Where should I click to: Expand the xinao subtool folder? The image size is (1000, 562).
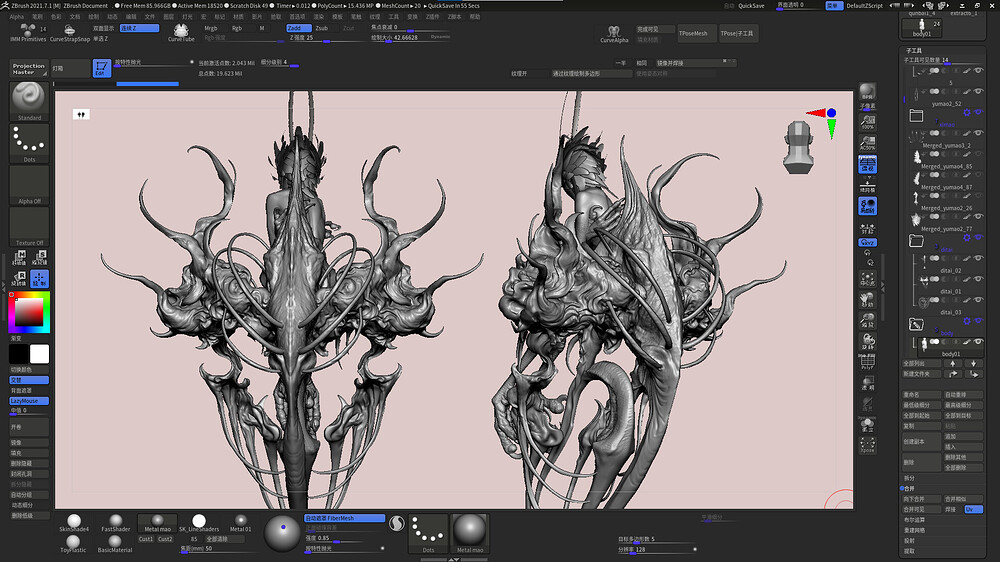916,115
